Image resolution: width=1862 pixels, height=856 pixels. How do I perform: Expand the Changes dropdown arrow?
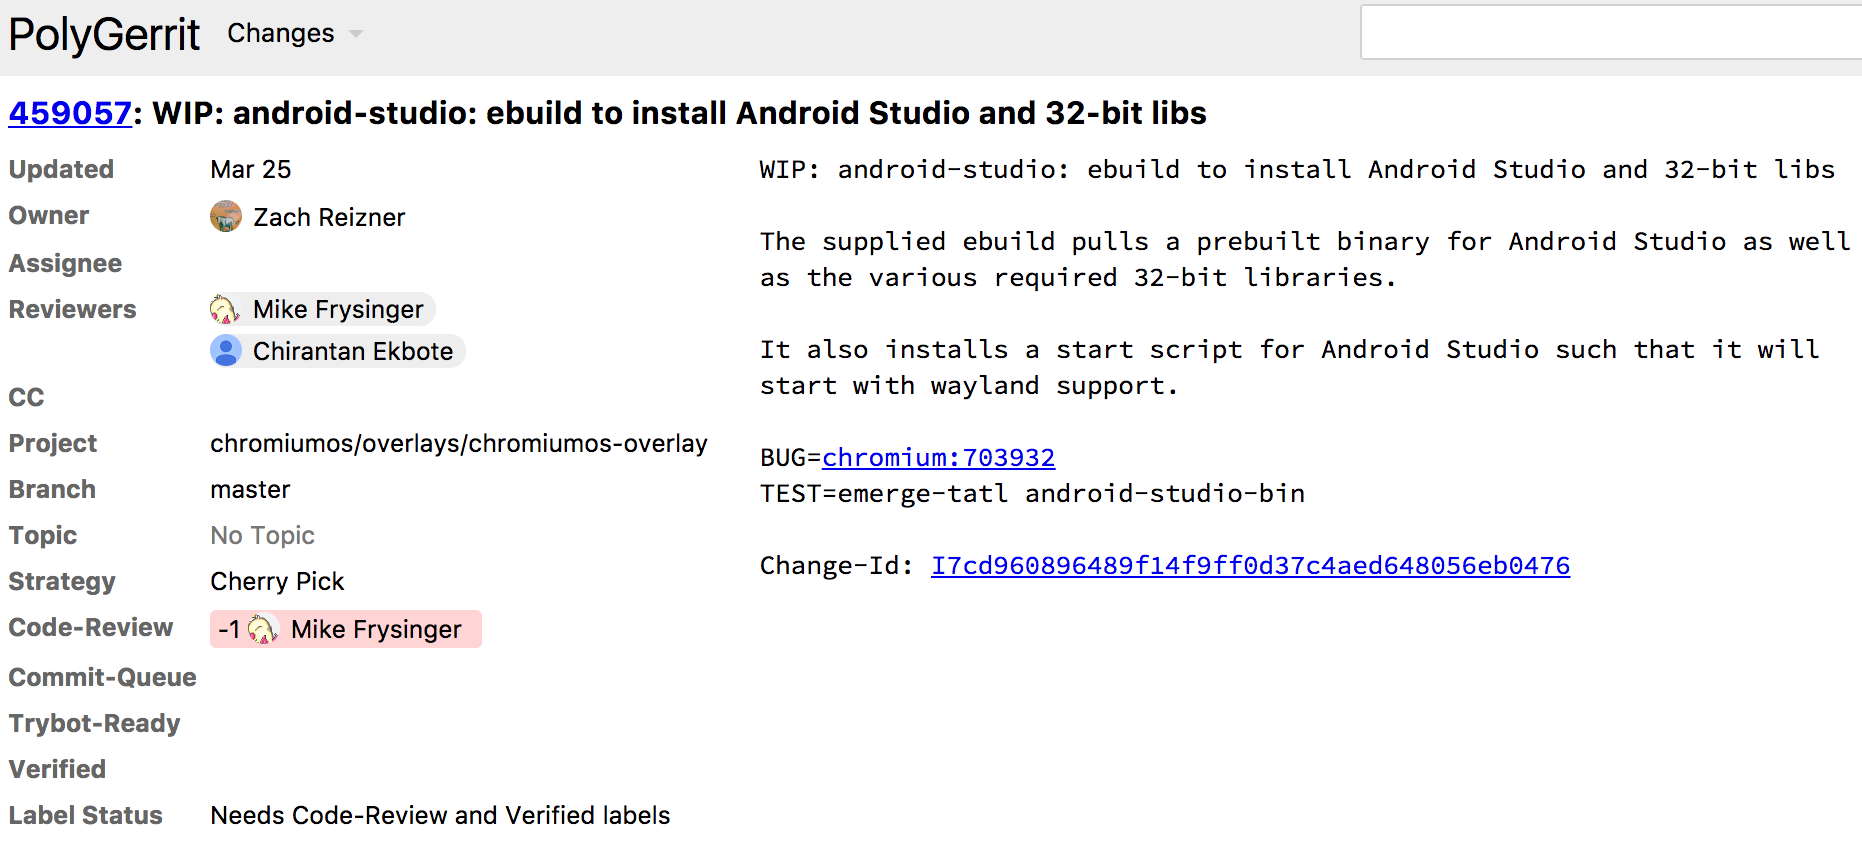pos(355,34)
